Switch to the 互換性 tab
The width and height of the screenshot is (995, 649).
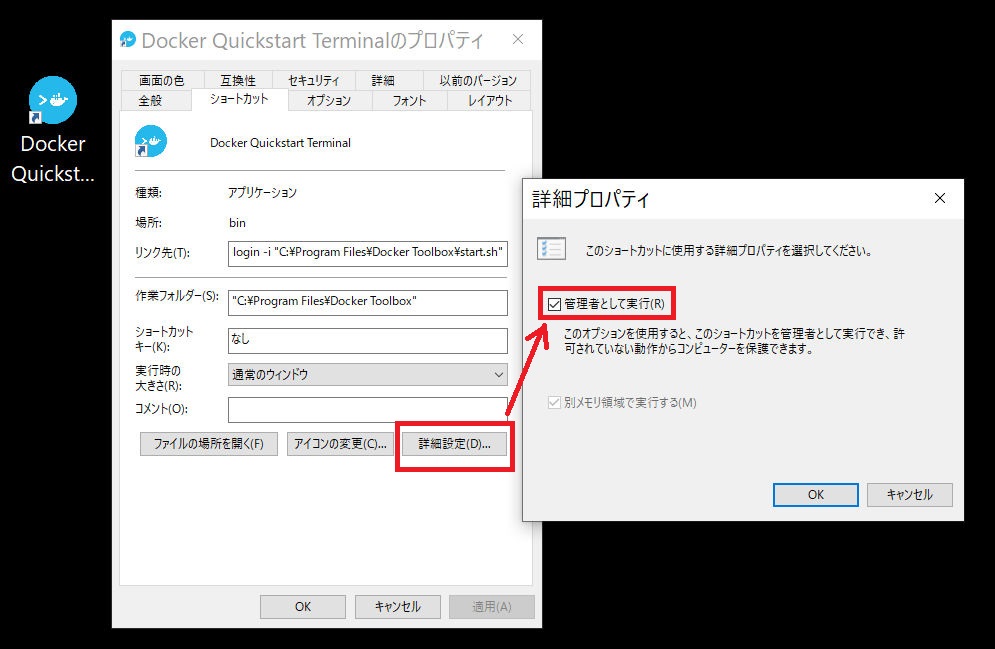pyautogui.click(x=237, y=80)
